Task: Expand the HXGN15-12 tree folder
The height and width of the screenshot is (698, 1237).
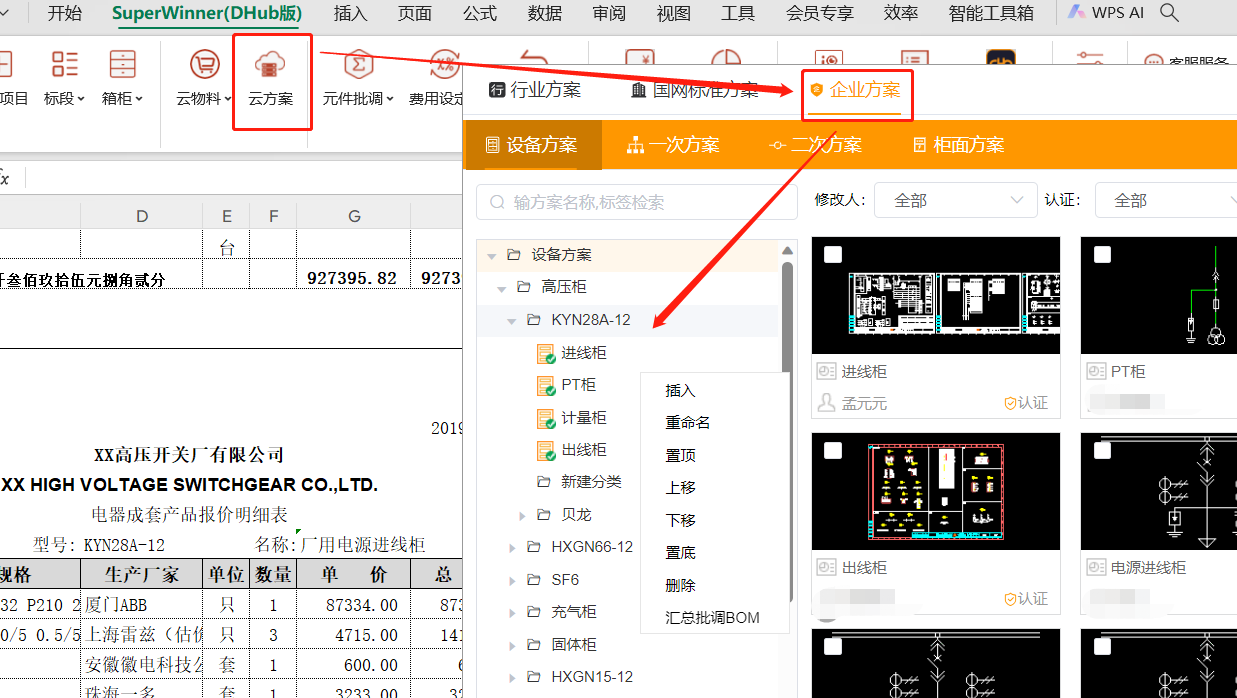Action: [x=511, y=677]
